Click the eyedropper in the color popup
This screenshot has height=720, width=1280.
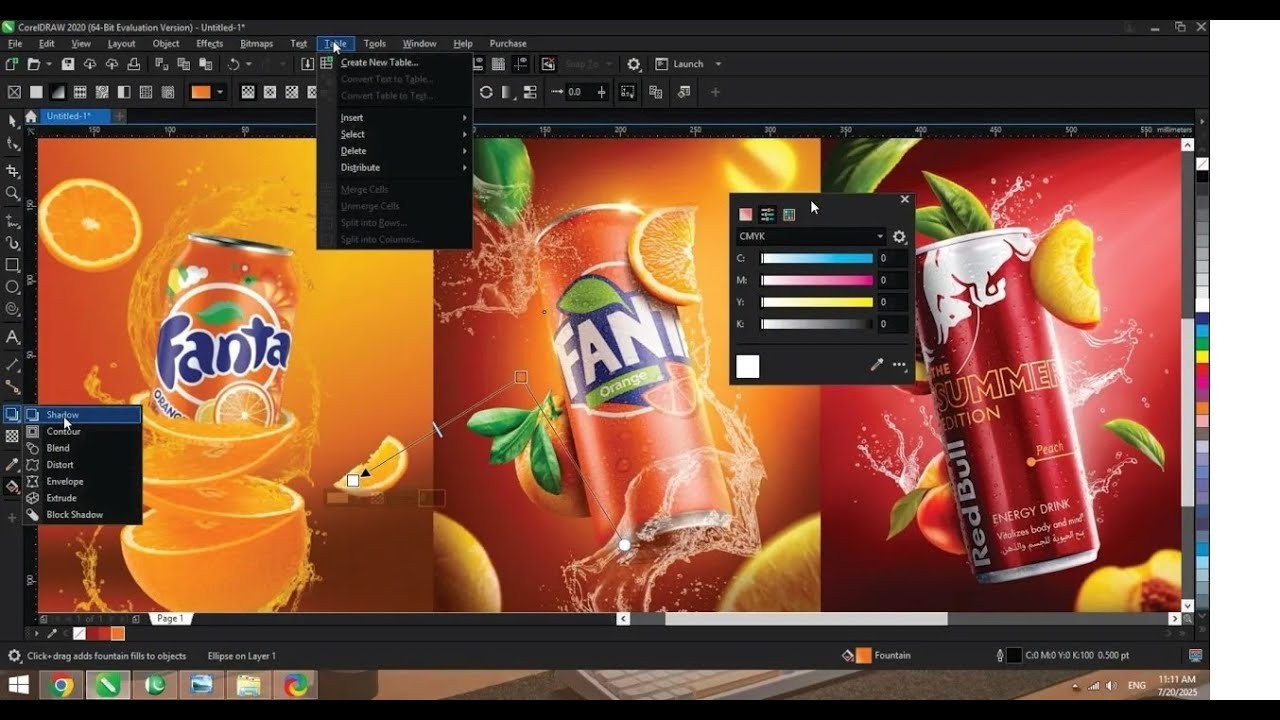877,365
